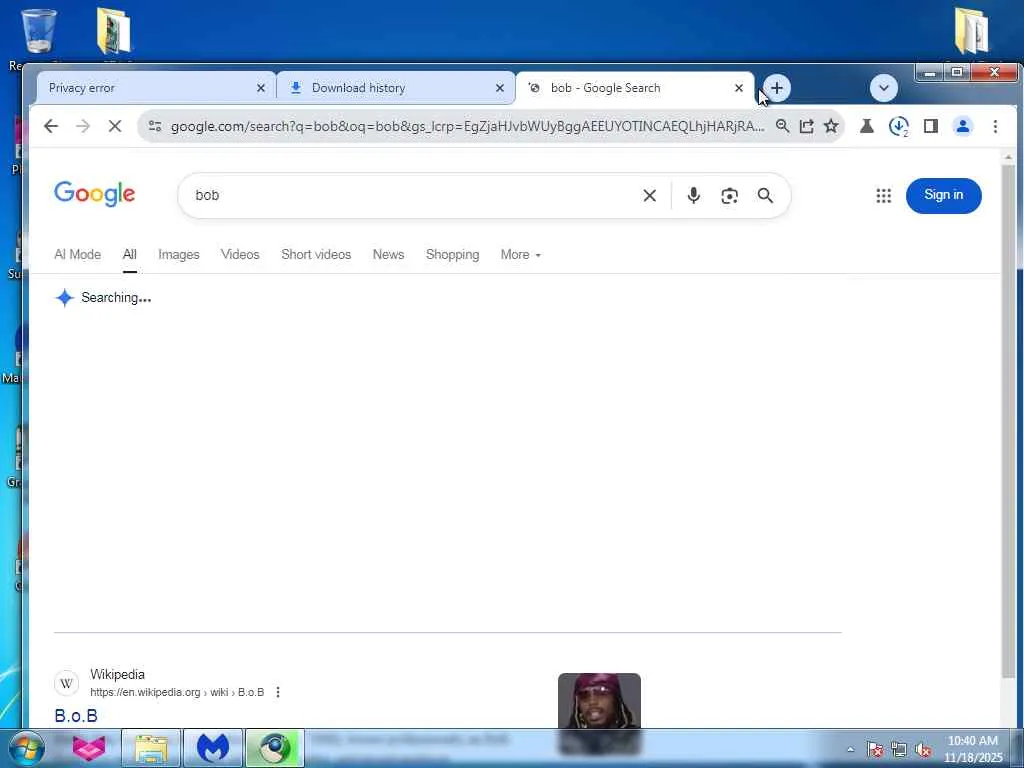The image size is (1024, 768).
Task: Open three-dot options for Wikipedia result
Action: (278, 692)
